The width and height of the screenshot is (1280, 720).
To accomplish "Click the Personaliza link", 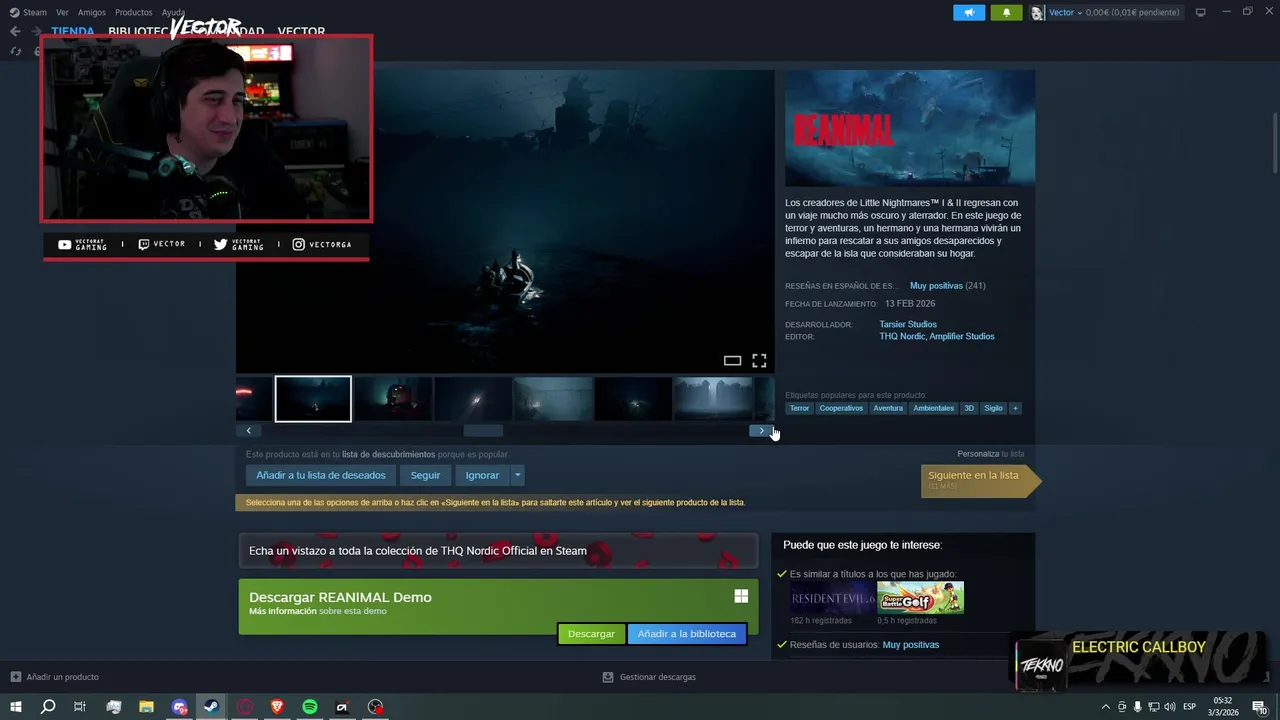I will pos(978,454).
